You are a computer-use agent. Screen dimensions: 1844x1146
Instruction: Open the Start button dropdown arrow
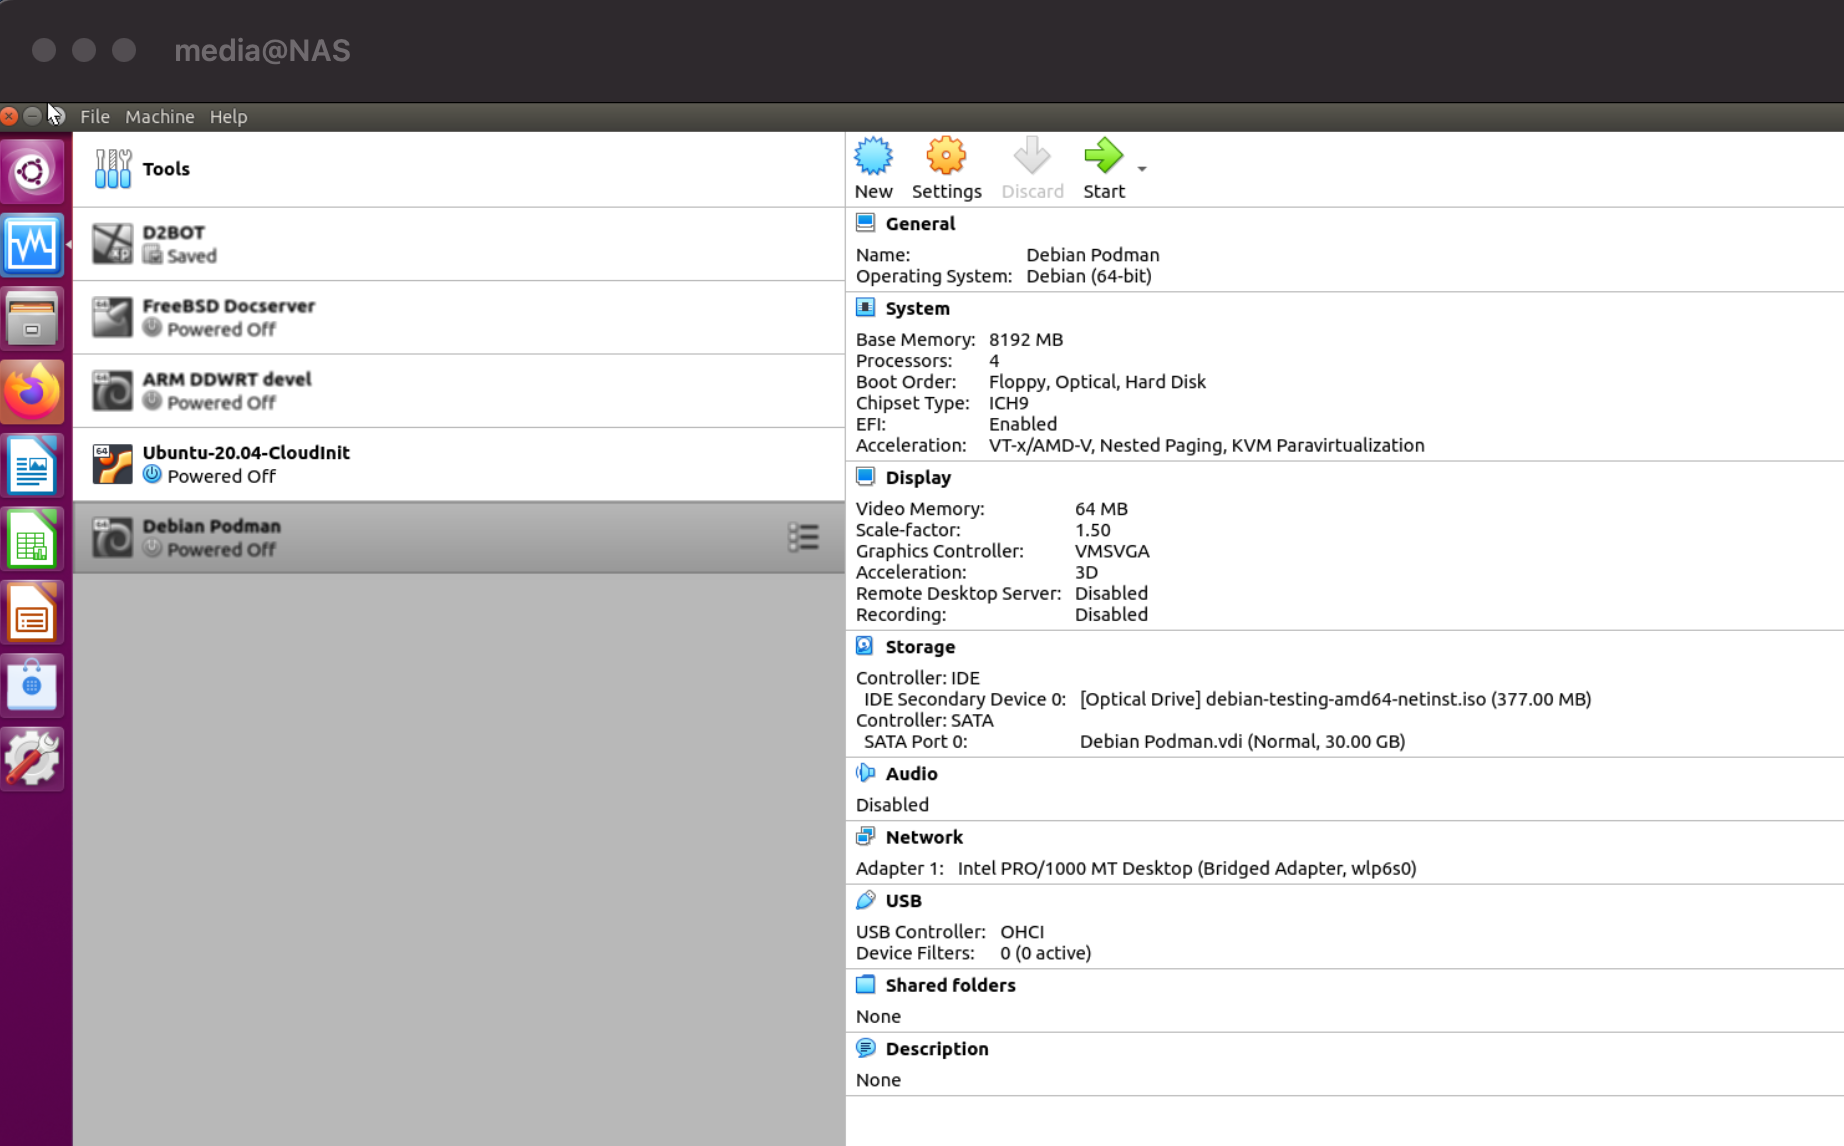[x=1142, y=169]
